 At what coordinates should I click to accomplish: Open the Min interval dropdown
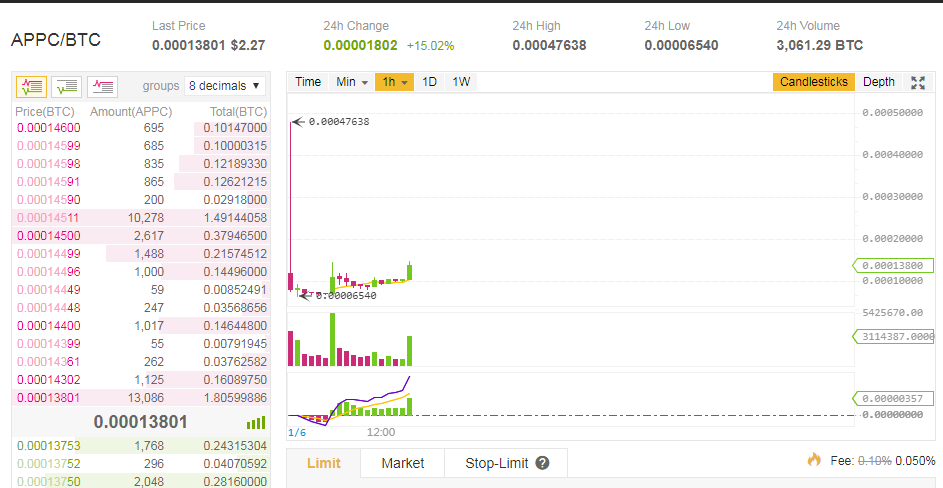[x=351, y=82]
